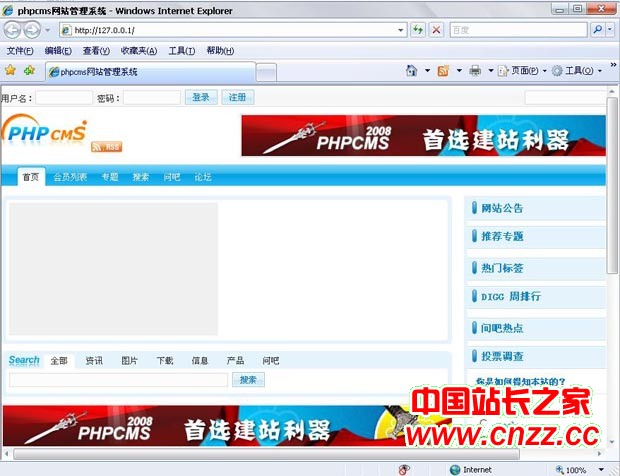The height and width of the screenshot is (476, 620).
Task: Click the horizontal page scrollbar thumb
Action: (x=267, y=454)
